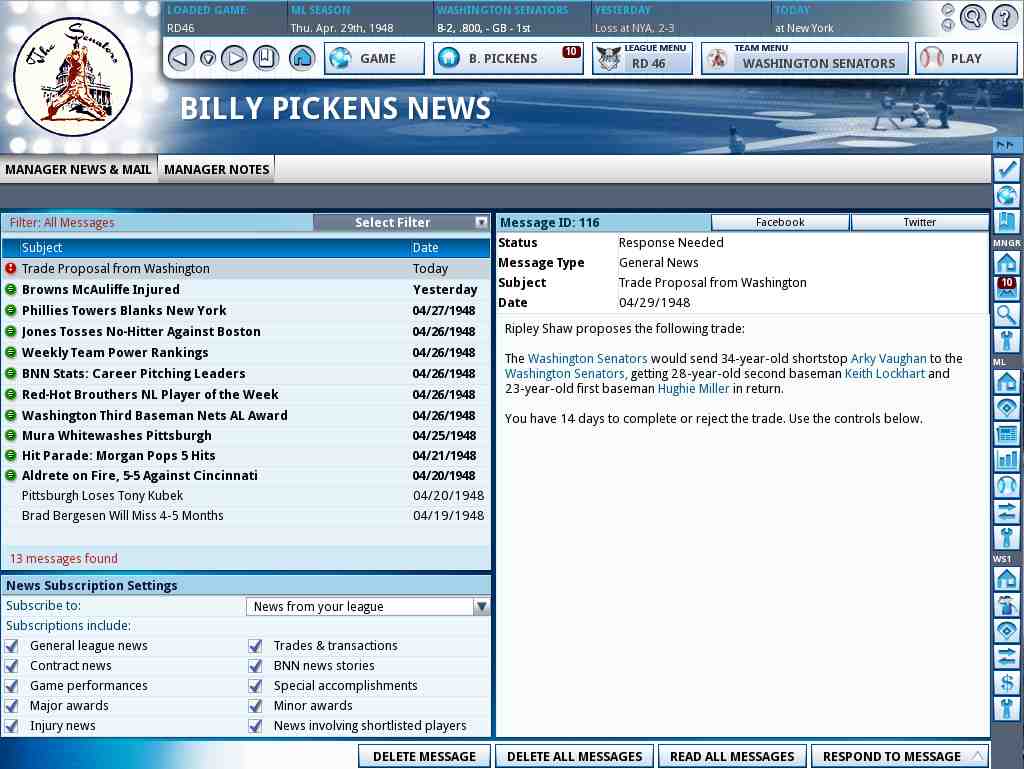This screenshot has width=1024, height=769.
Task: Open the Hughie Miller player link
Action: pos(693,388)
